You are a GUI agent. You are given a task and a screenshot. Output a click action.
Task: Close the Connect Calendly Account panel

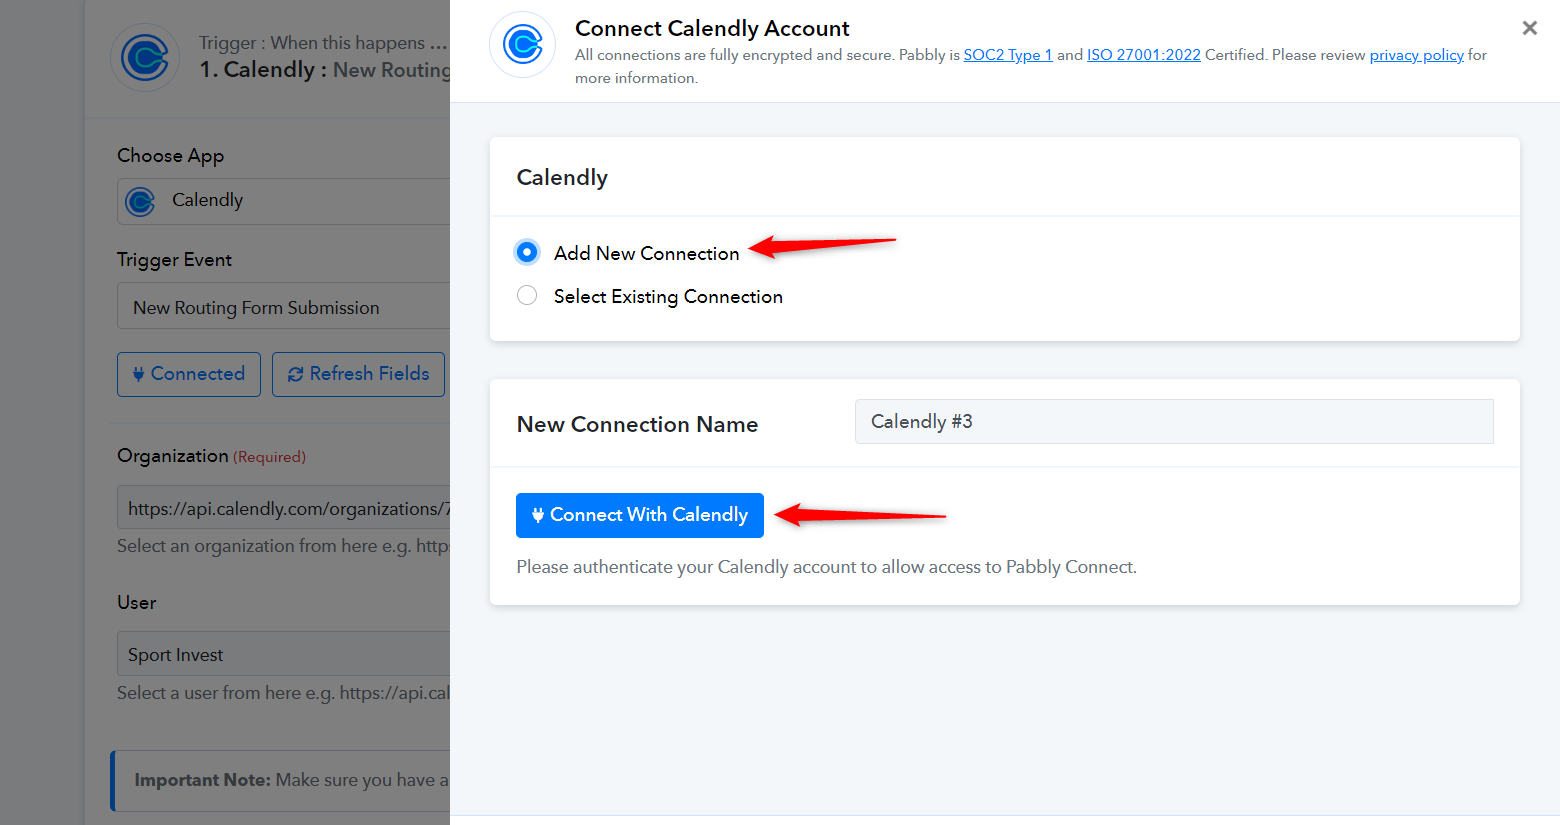coord(1529,28)
